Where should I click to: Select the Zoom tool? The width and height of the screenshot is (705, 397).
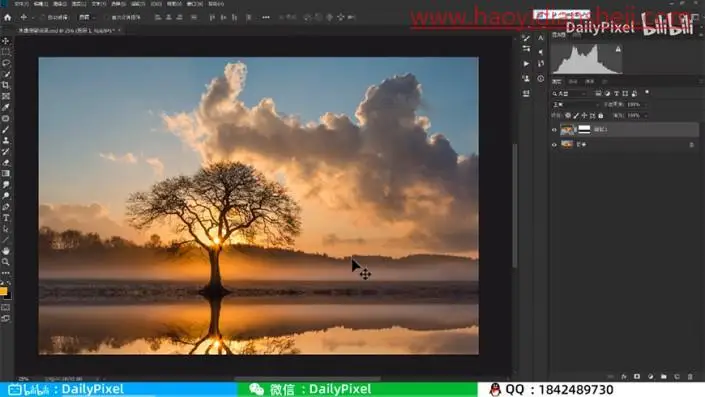[6, 262]
